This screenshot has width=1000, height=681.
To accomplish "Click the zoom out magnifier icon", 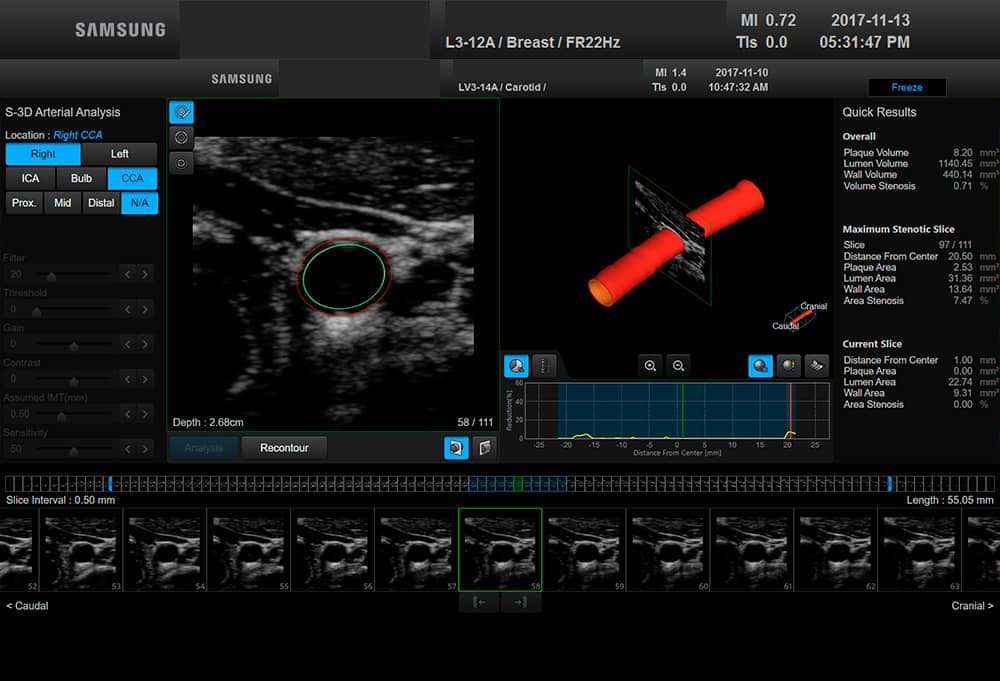I will pyautogui.click(x=678, y=366).
